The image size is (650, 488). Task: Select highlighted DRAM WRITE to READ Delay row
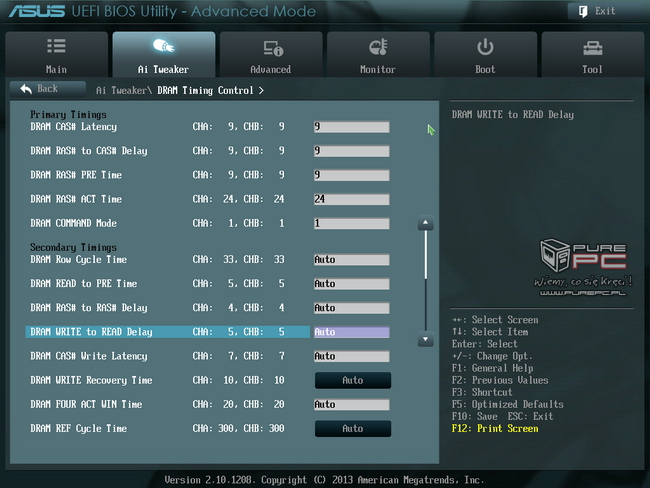pos(167,332)
